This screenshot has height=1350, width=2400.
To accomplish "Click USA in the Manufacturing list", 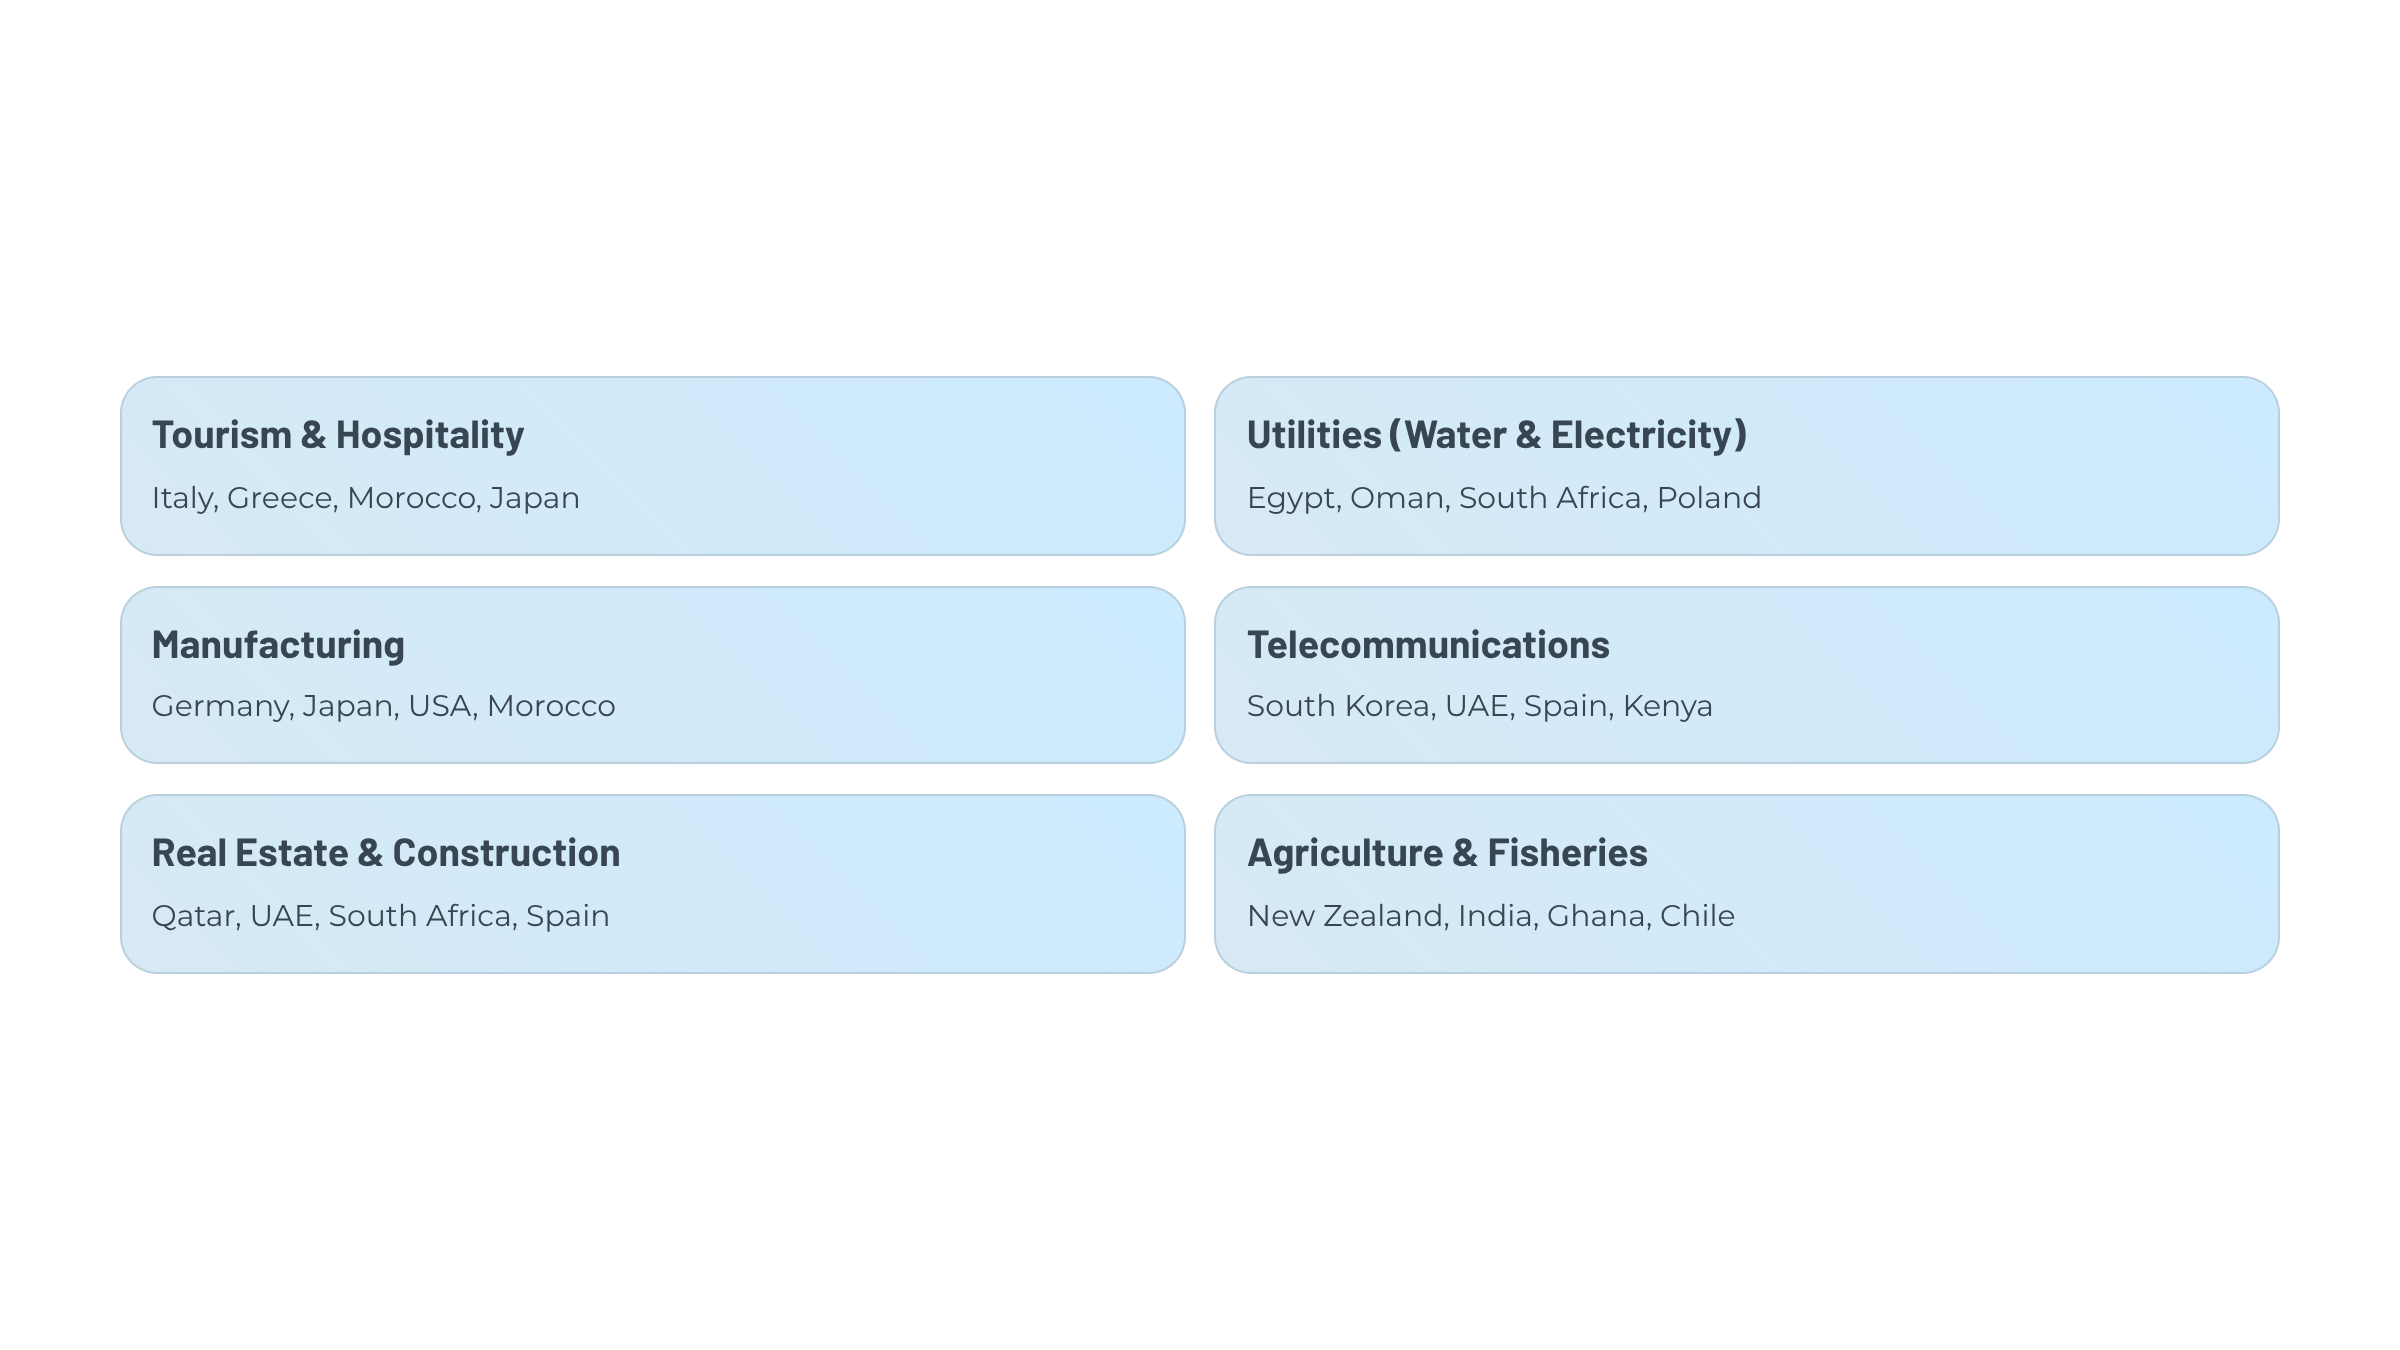I will pos(440,706).
